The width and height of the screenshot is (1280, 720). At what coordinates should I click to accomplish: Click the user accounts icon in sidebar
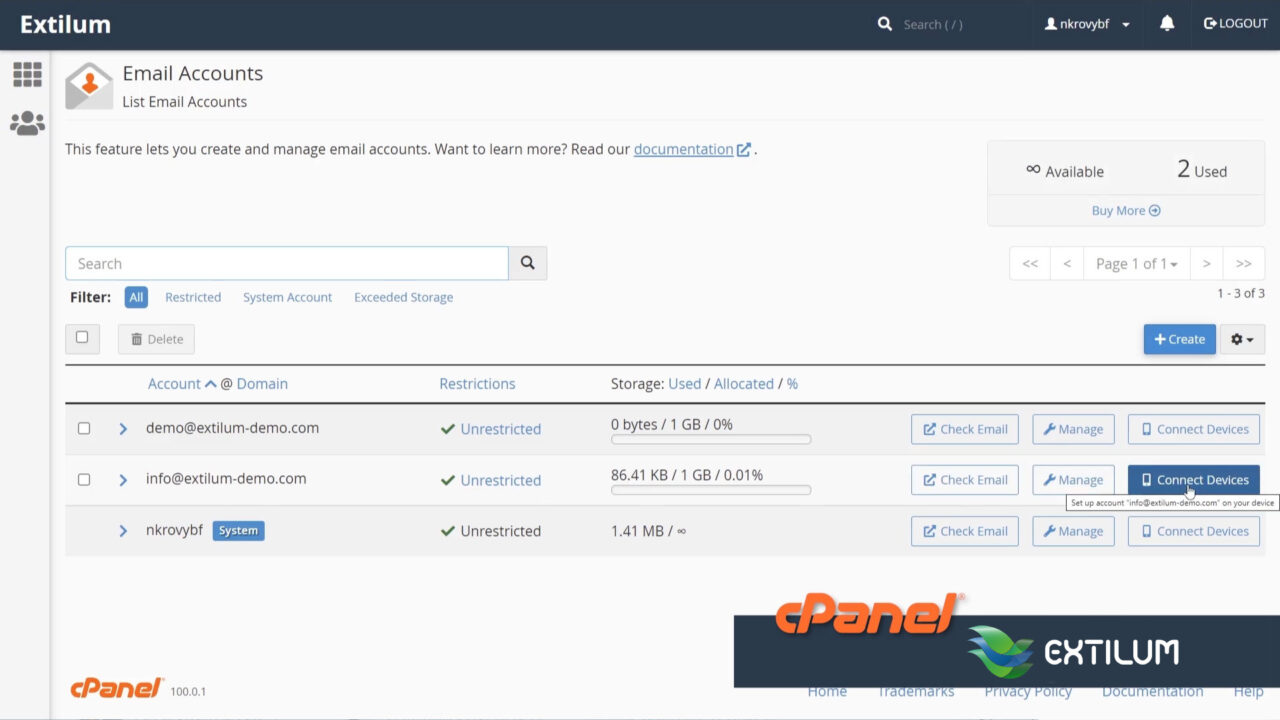point(27,122)
